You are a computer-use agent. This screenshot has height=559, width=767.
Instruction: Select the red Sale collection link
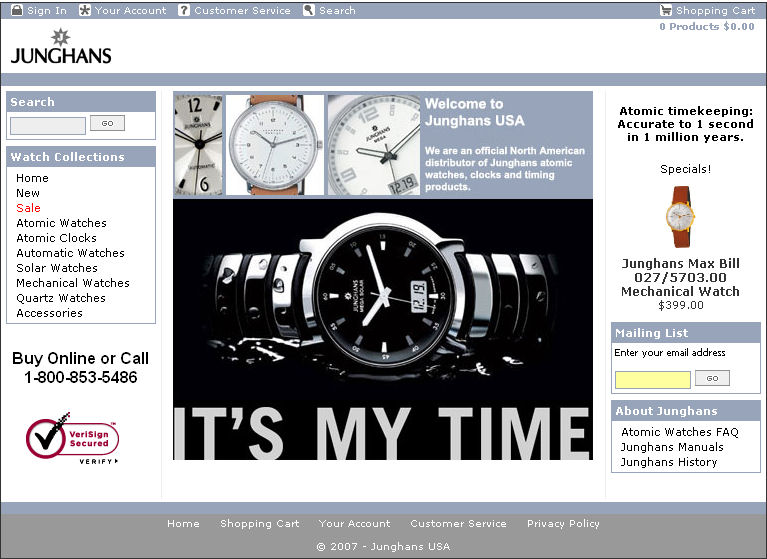[28, 208]
